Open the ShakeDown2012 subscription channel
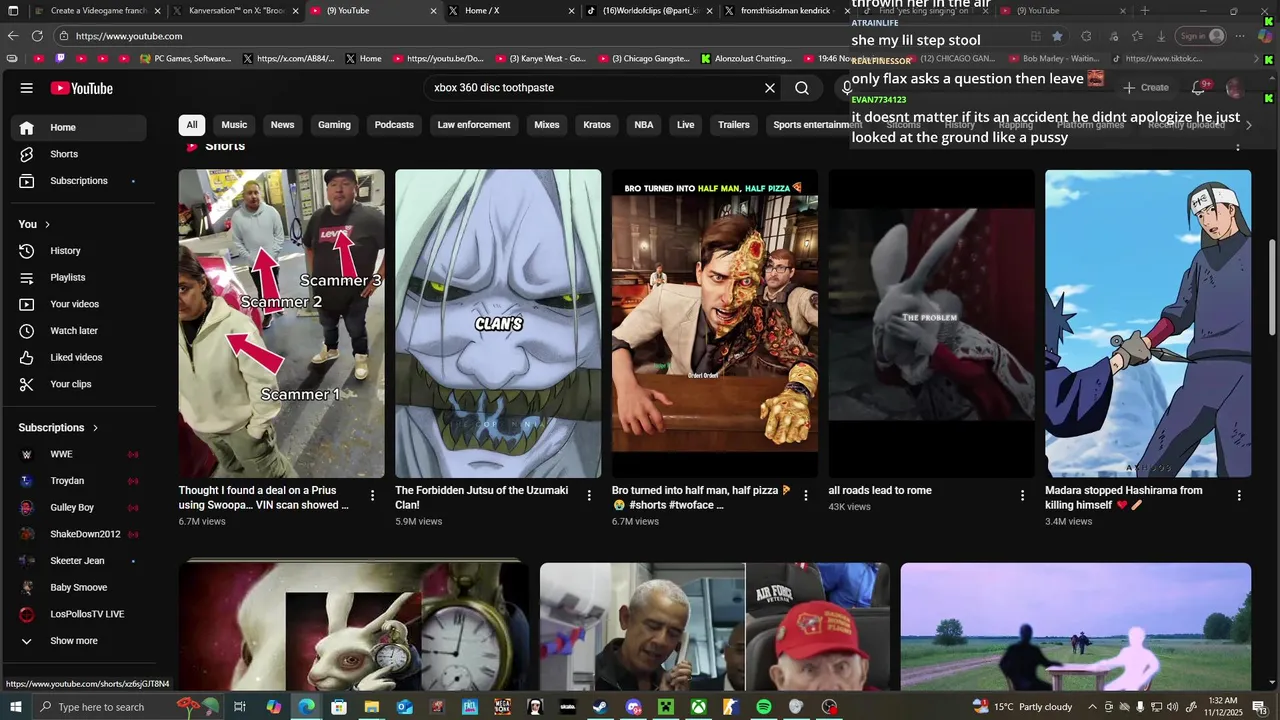1280x720 pixels. [79, 534]
